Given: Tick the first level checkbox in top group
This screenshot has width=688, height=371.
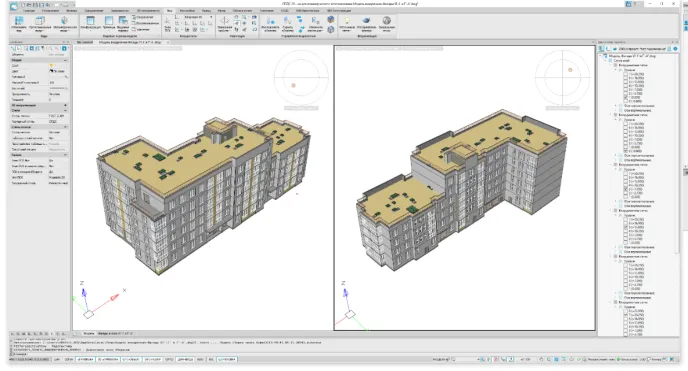Looking at the screenshot, I should (626, 74).
